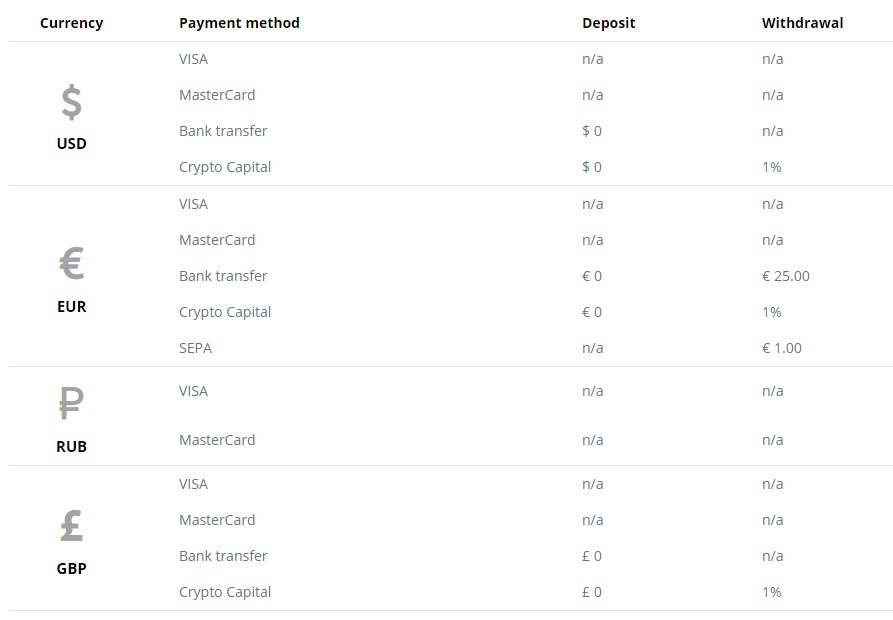Select Bank transfer under GBP
Screen dimensions: 893x620
tap(223, 556)
